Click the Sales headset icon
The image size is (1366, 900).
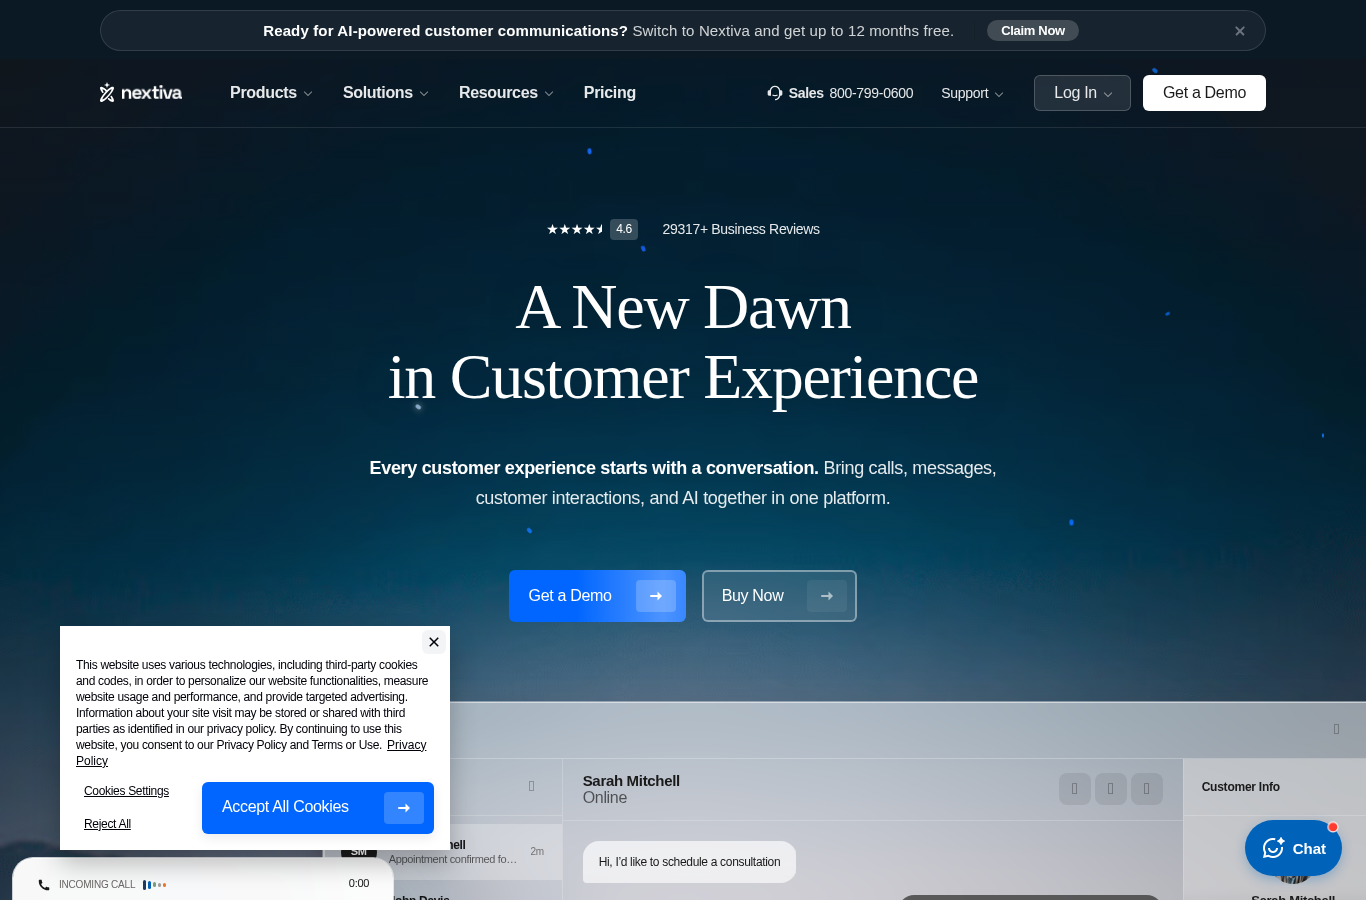tap(775, 93)
